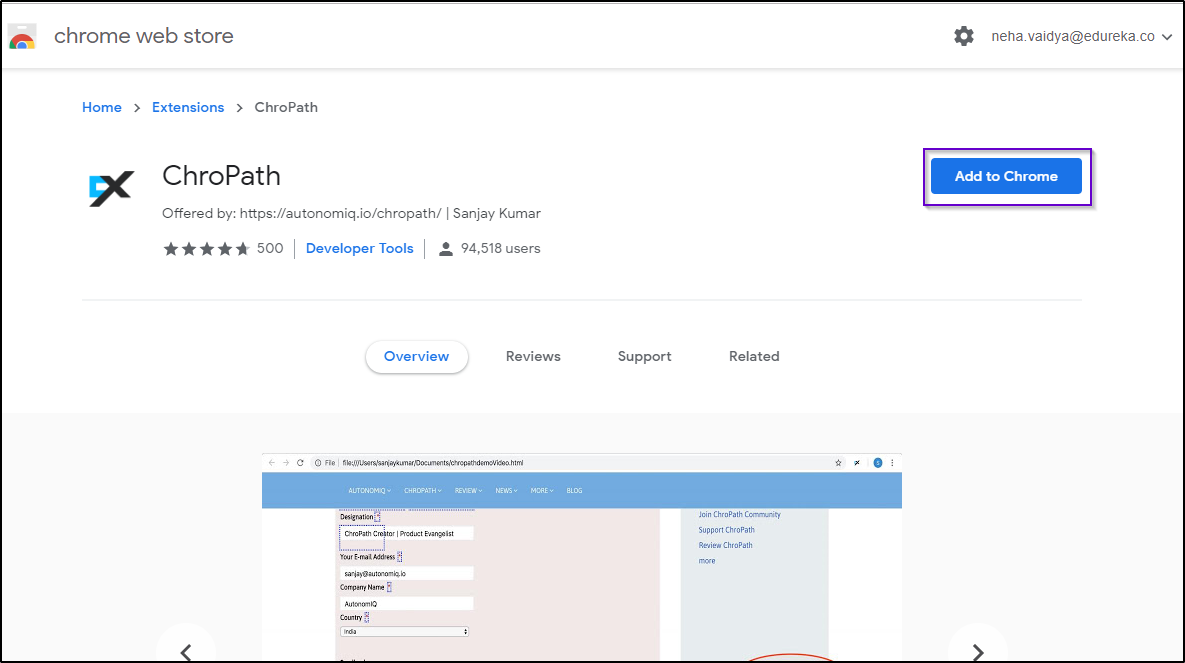
Task: Select the Overview tab
Action: pyautogui.click(x=417, y=357)
